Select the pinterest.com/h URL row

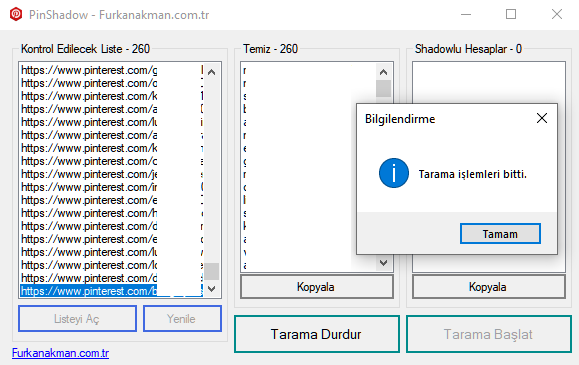[x=112, y=213]
